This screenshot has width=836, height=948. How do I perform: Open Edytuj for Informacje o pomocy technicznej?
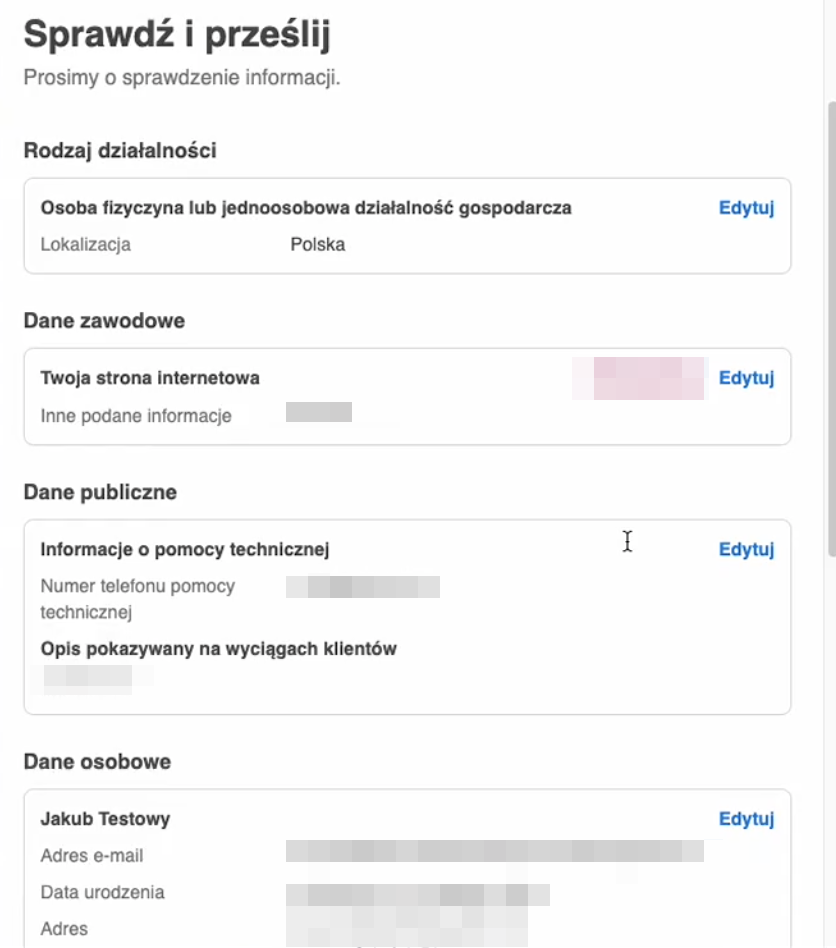(746, 549)
